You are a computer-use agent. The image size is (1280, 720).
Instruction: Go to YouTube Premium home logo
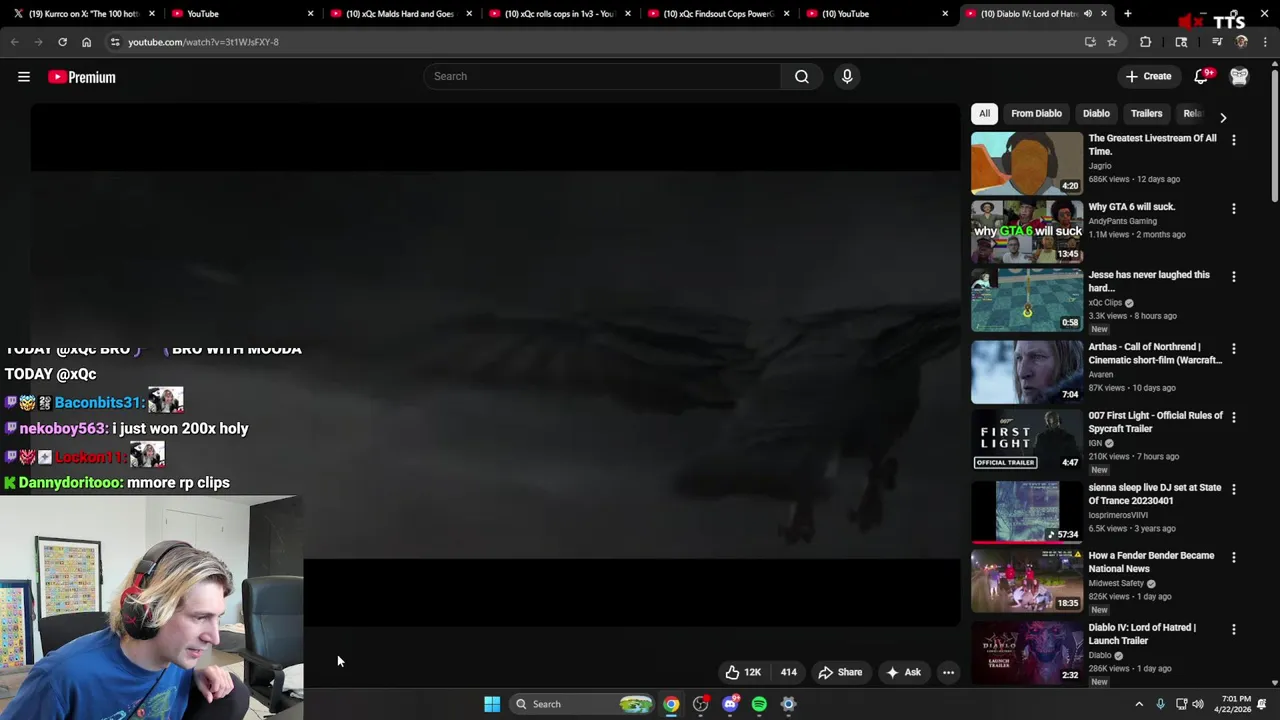(x=82, y=77)
